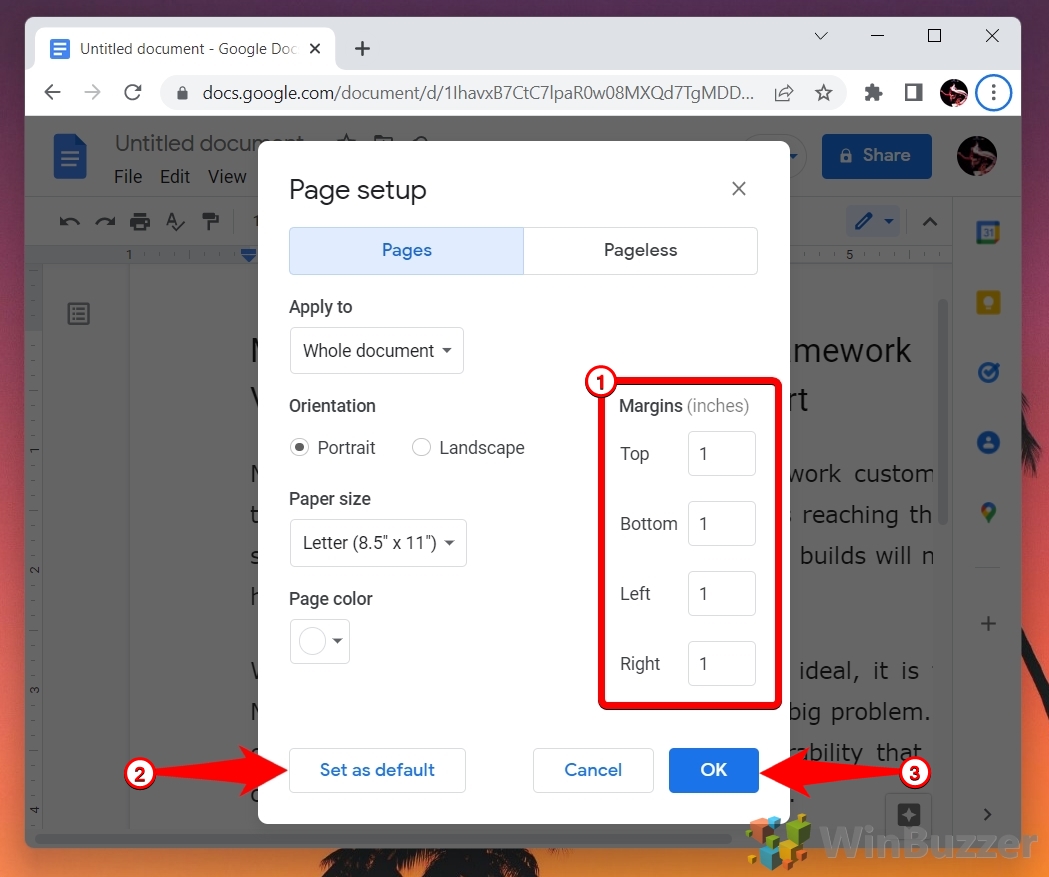Image resolution: width=1049 pixels, height=877 pixels.
Task: Open Google Tasks side panel
Action: (x=988, y=372)
